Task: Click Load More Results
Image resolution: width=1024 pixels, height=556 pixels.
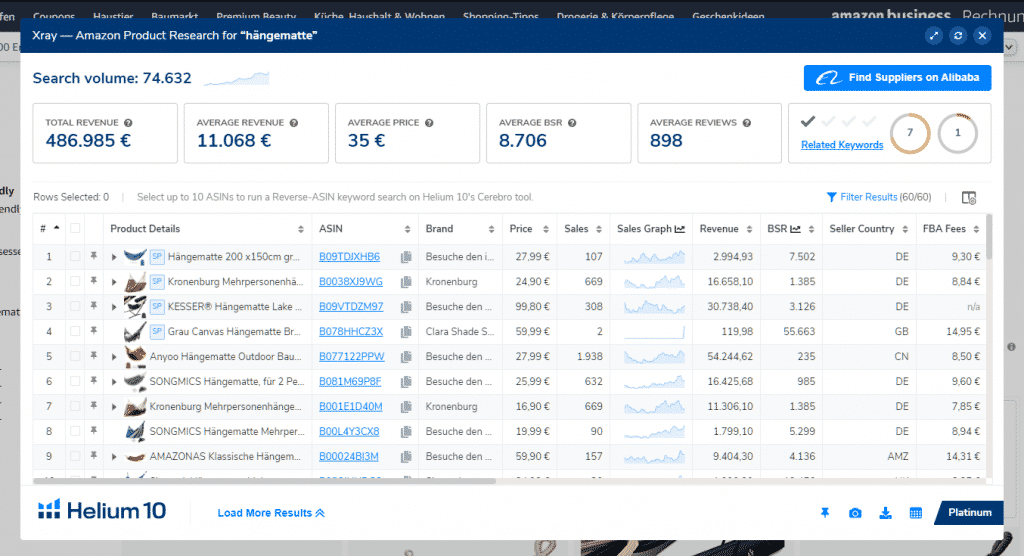Action: click(x=271, y=513)
